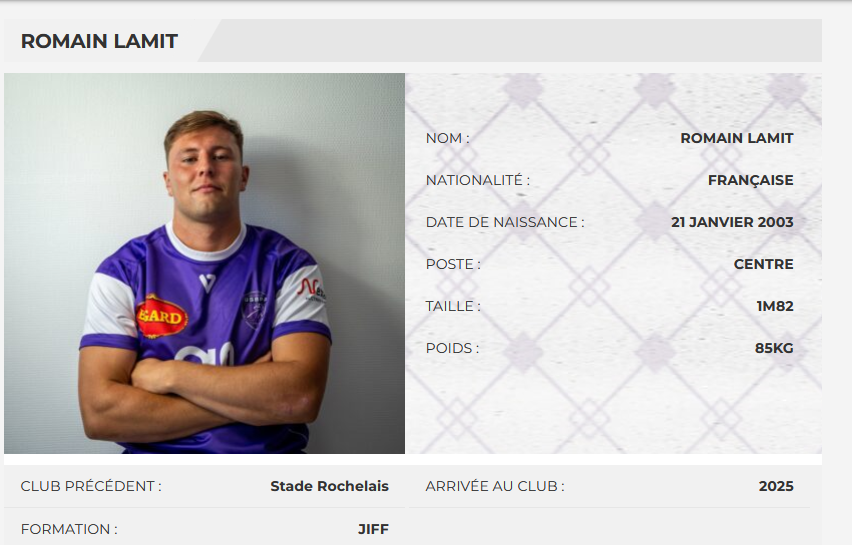
Task: Click the CENTRE position value
Action: (763, 264)
